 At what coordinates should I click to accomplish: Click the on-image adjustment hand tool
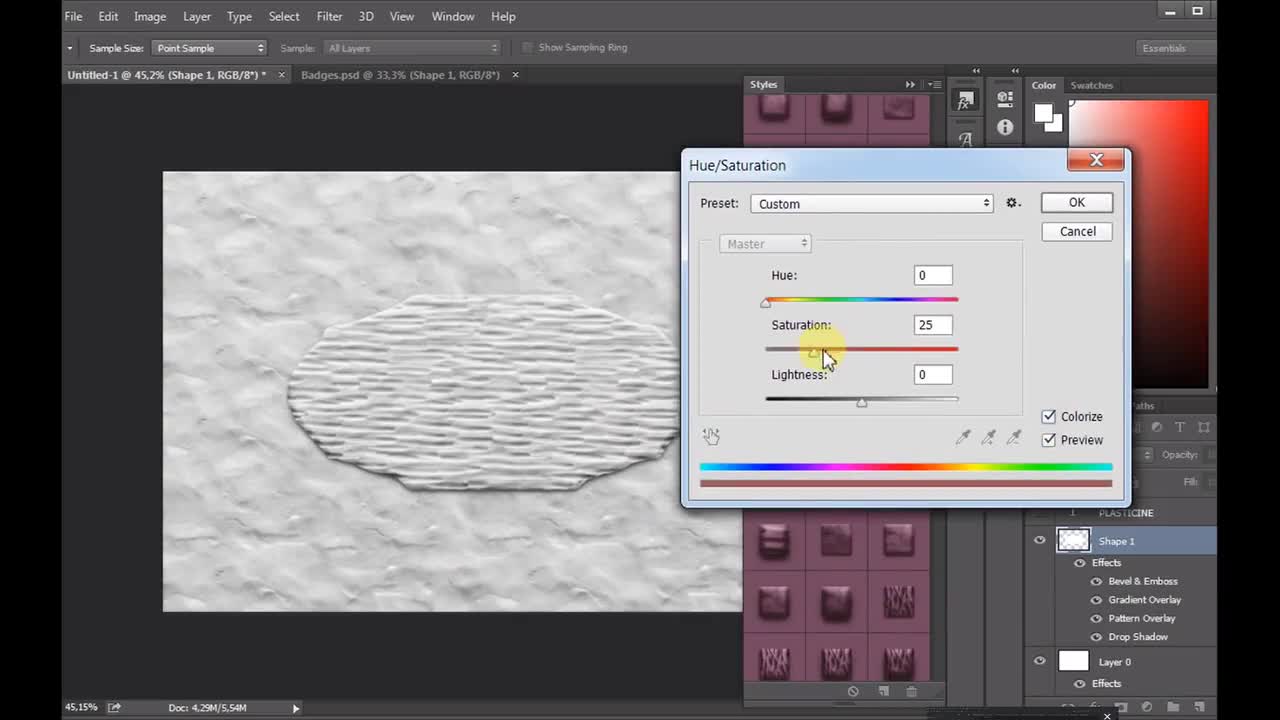[711, 437]
